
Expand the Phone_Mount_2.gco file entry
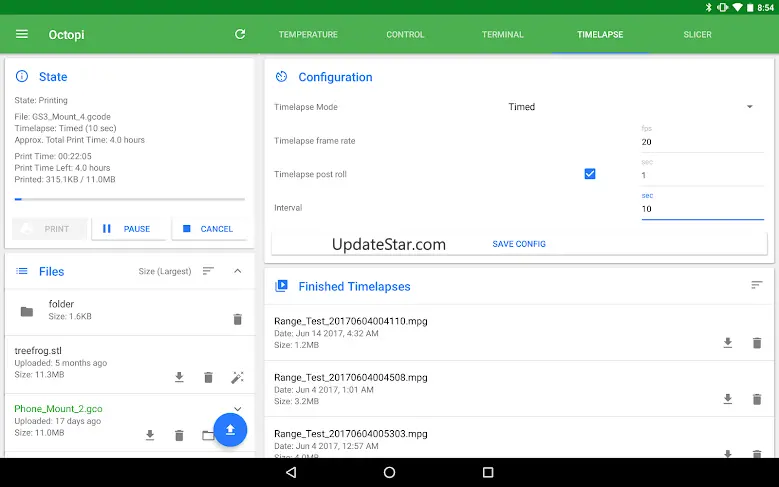pos(237,409)
